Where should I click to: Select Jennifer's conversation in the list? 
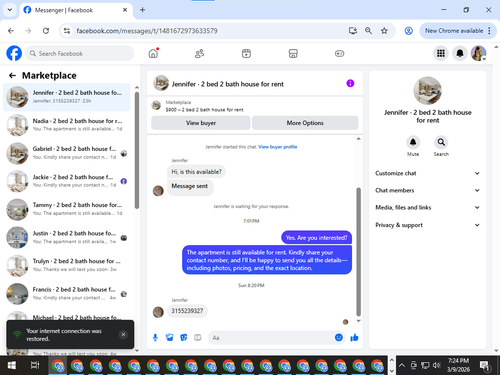[67, 97]
